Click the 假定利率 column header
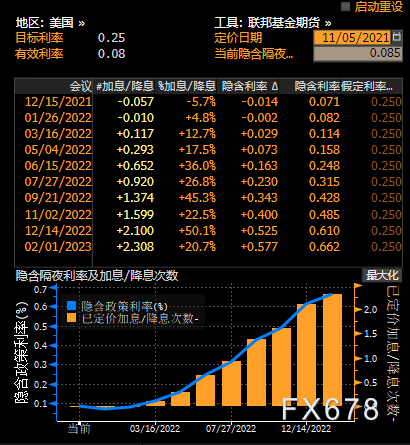 click(x=367, y=86)
